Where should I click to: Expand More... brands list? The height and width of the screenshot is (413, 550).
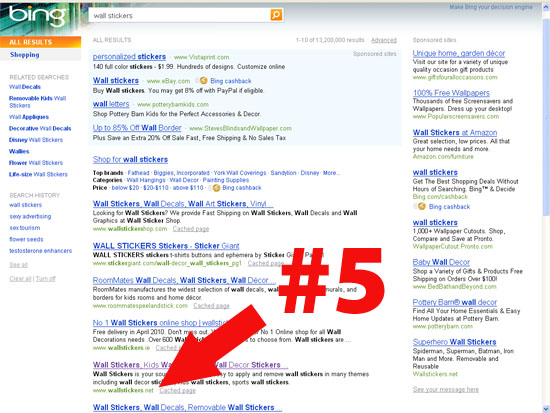(331, 173)
